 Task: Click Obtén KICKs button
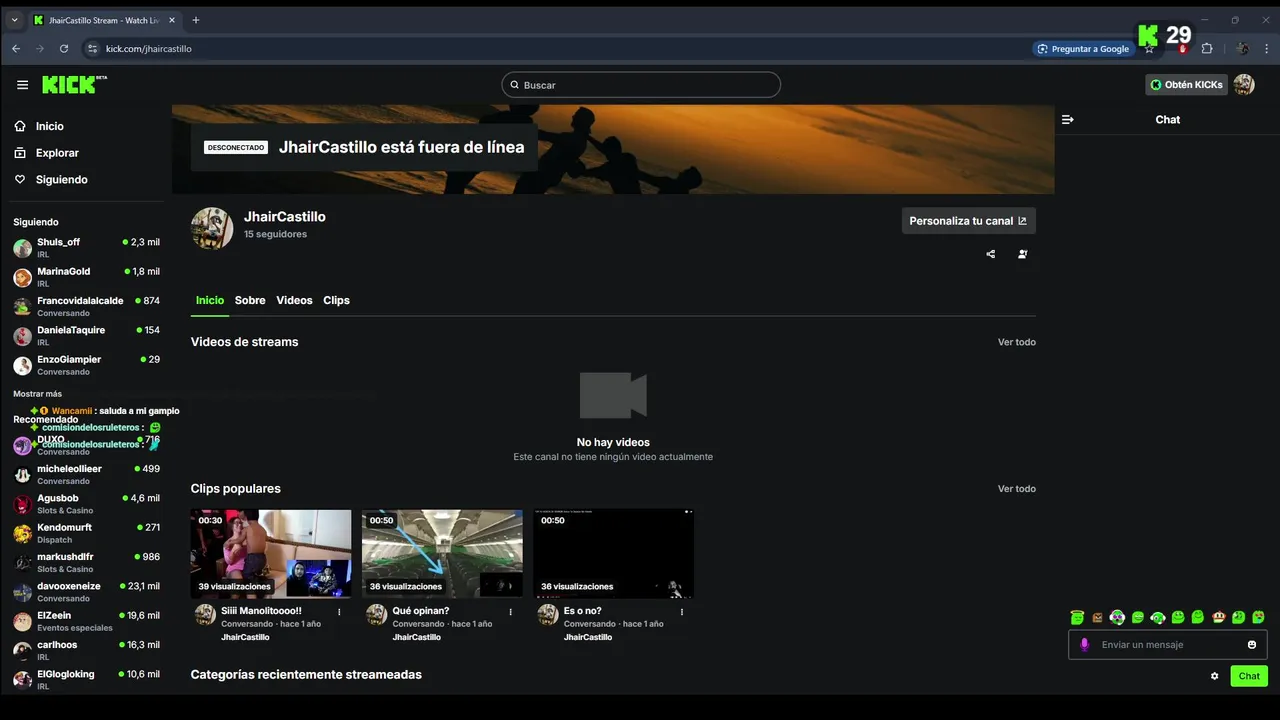click(1186, 85)
